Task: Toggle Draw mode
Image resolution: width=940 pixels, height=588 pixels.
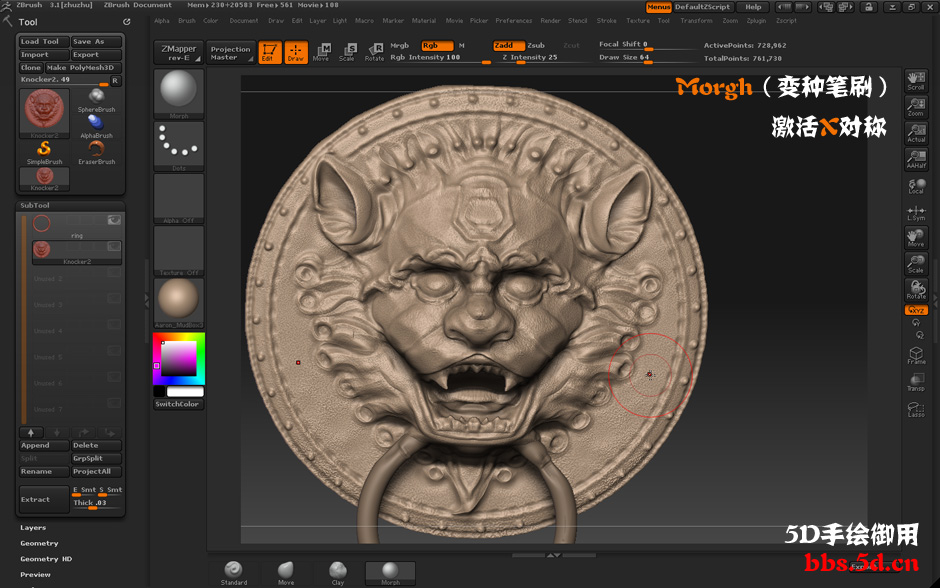Action: pyautogui.click(x=296, y=52)
